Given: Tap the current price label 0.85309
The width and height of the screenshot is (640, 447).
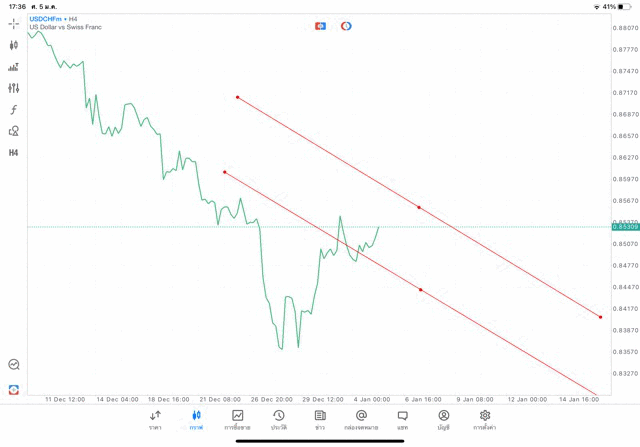Looking at the screenshot, I should click(x=625, y=227).
